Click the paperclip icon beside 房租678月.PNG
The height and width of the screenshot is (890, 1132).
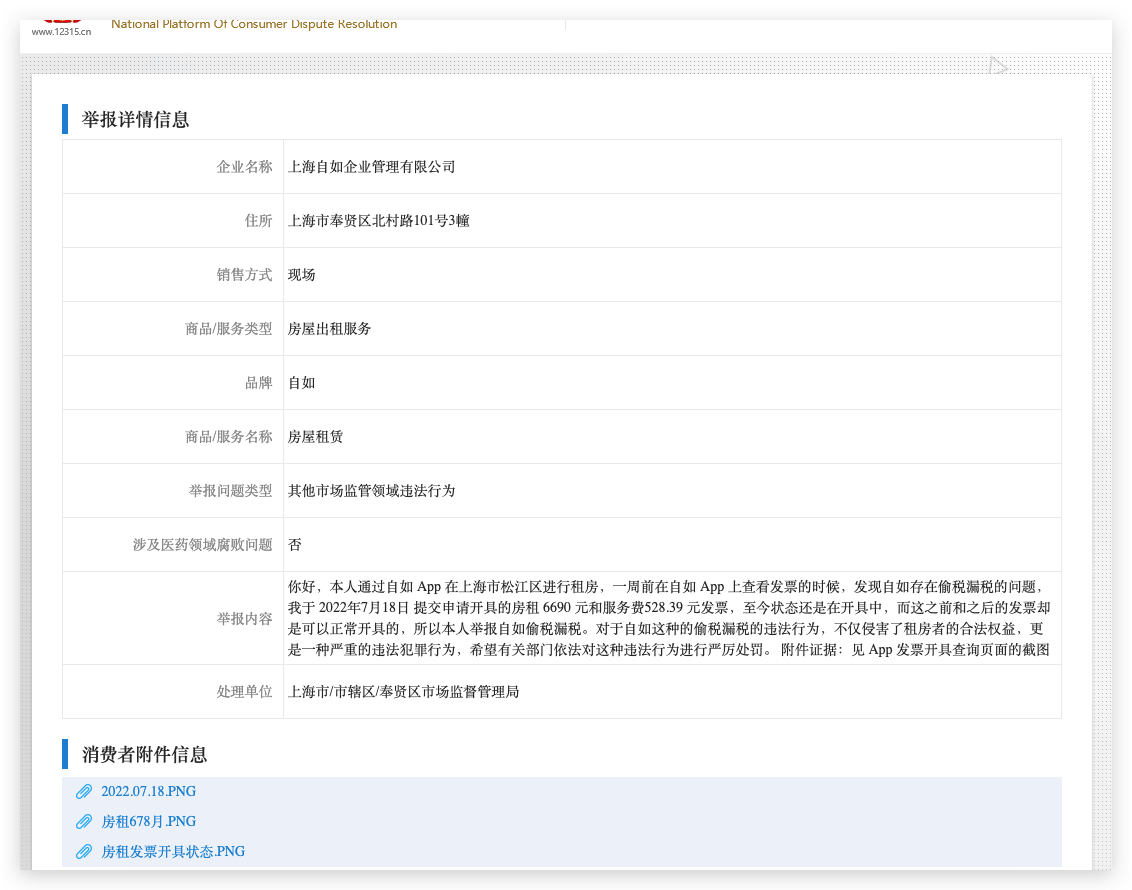click(84, 822)
